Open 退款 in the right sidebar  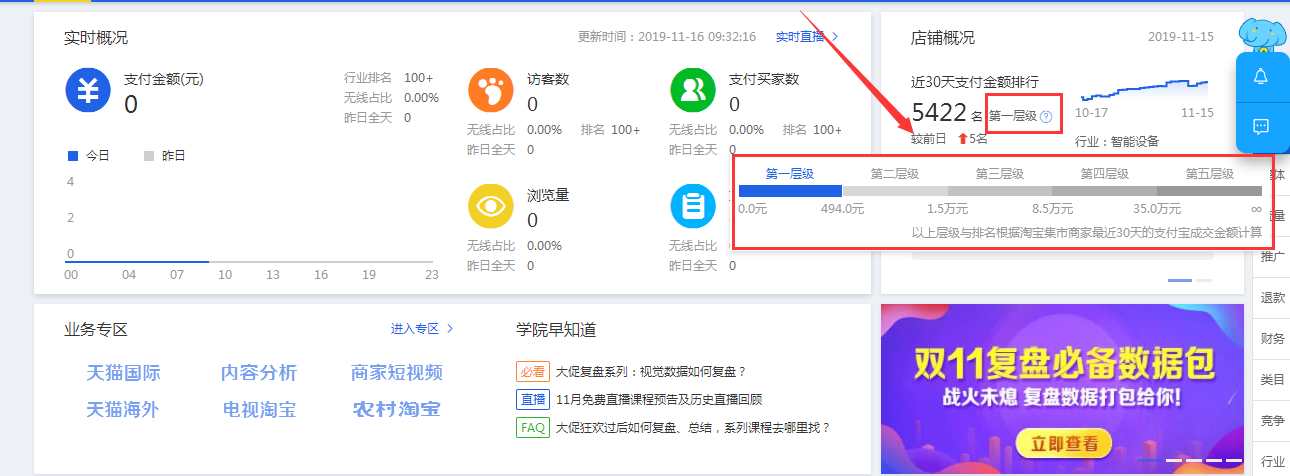1272,298
